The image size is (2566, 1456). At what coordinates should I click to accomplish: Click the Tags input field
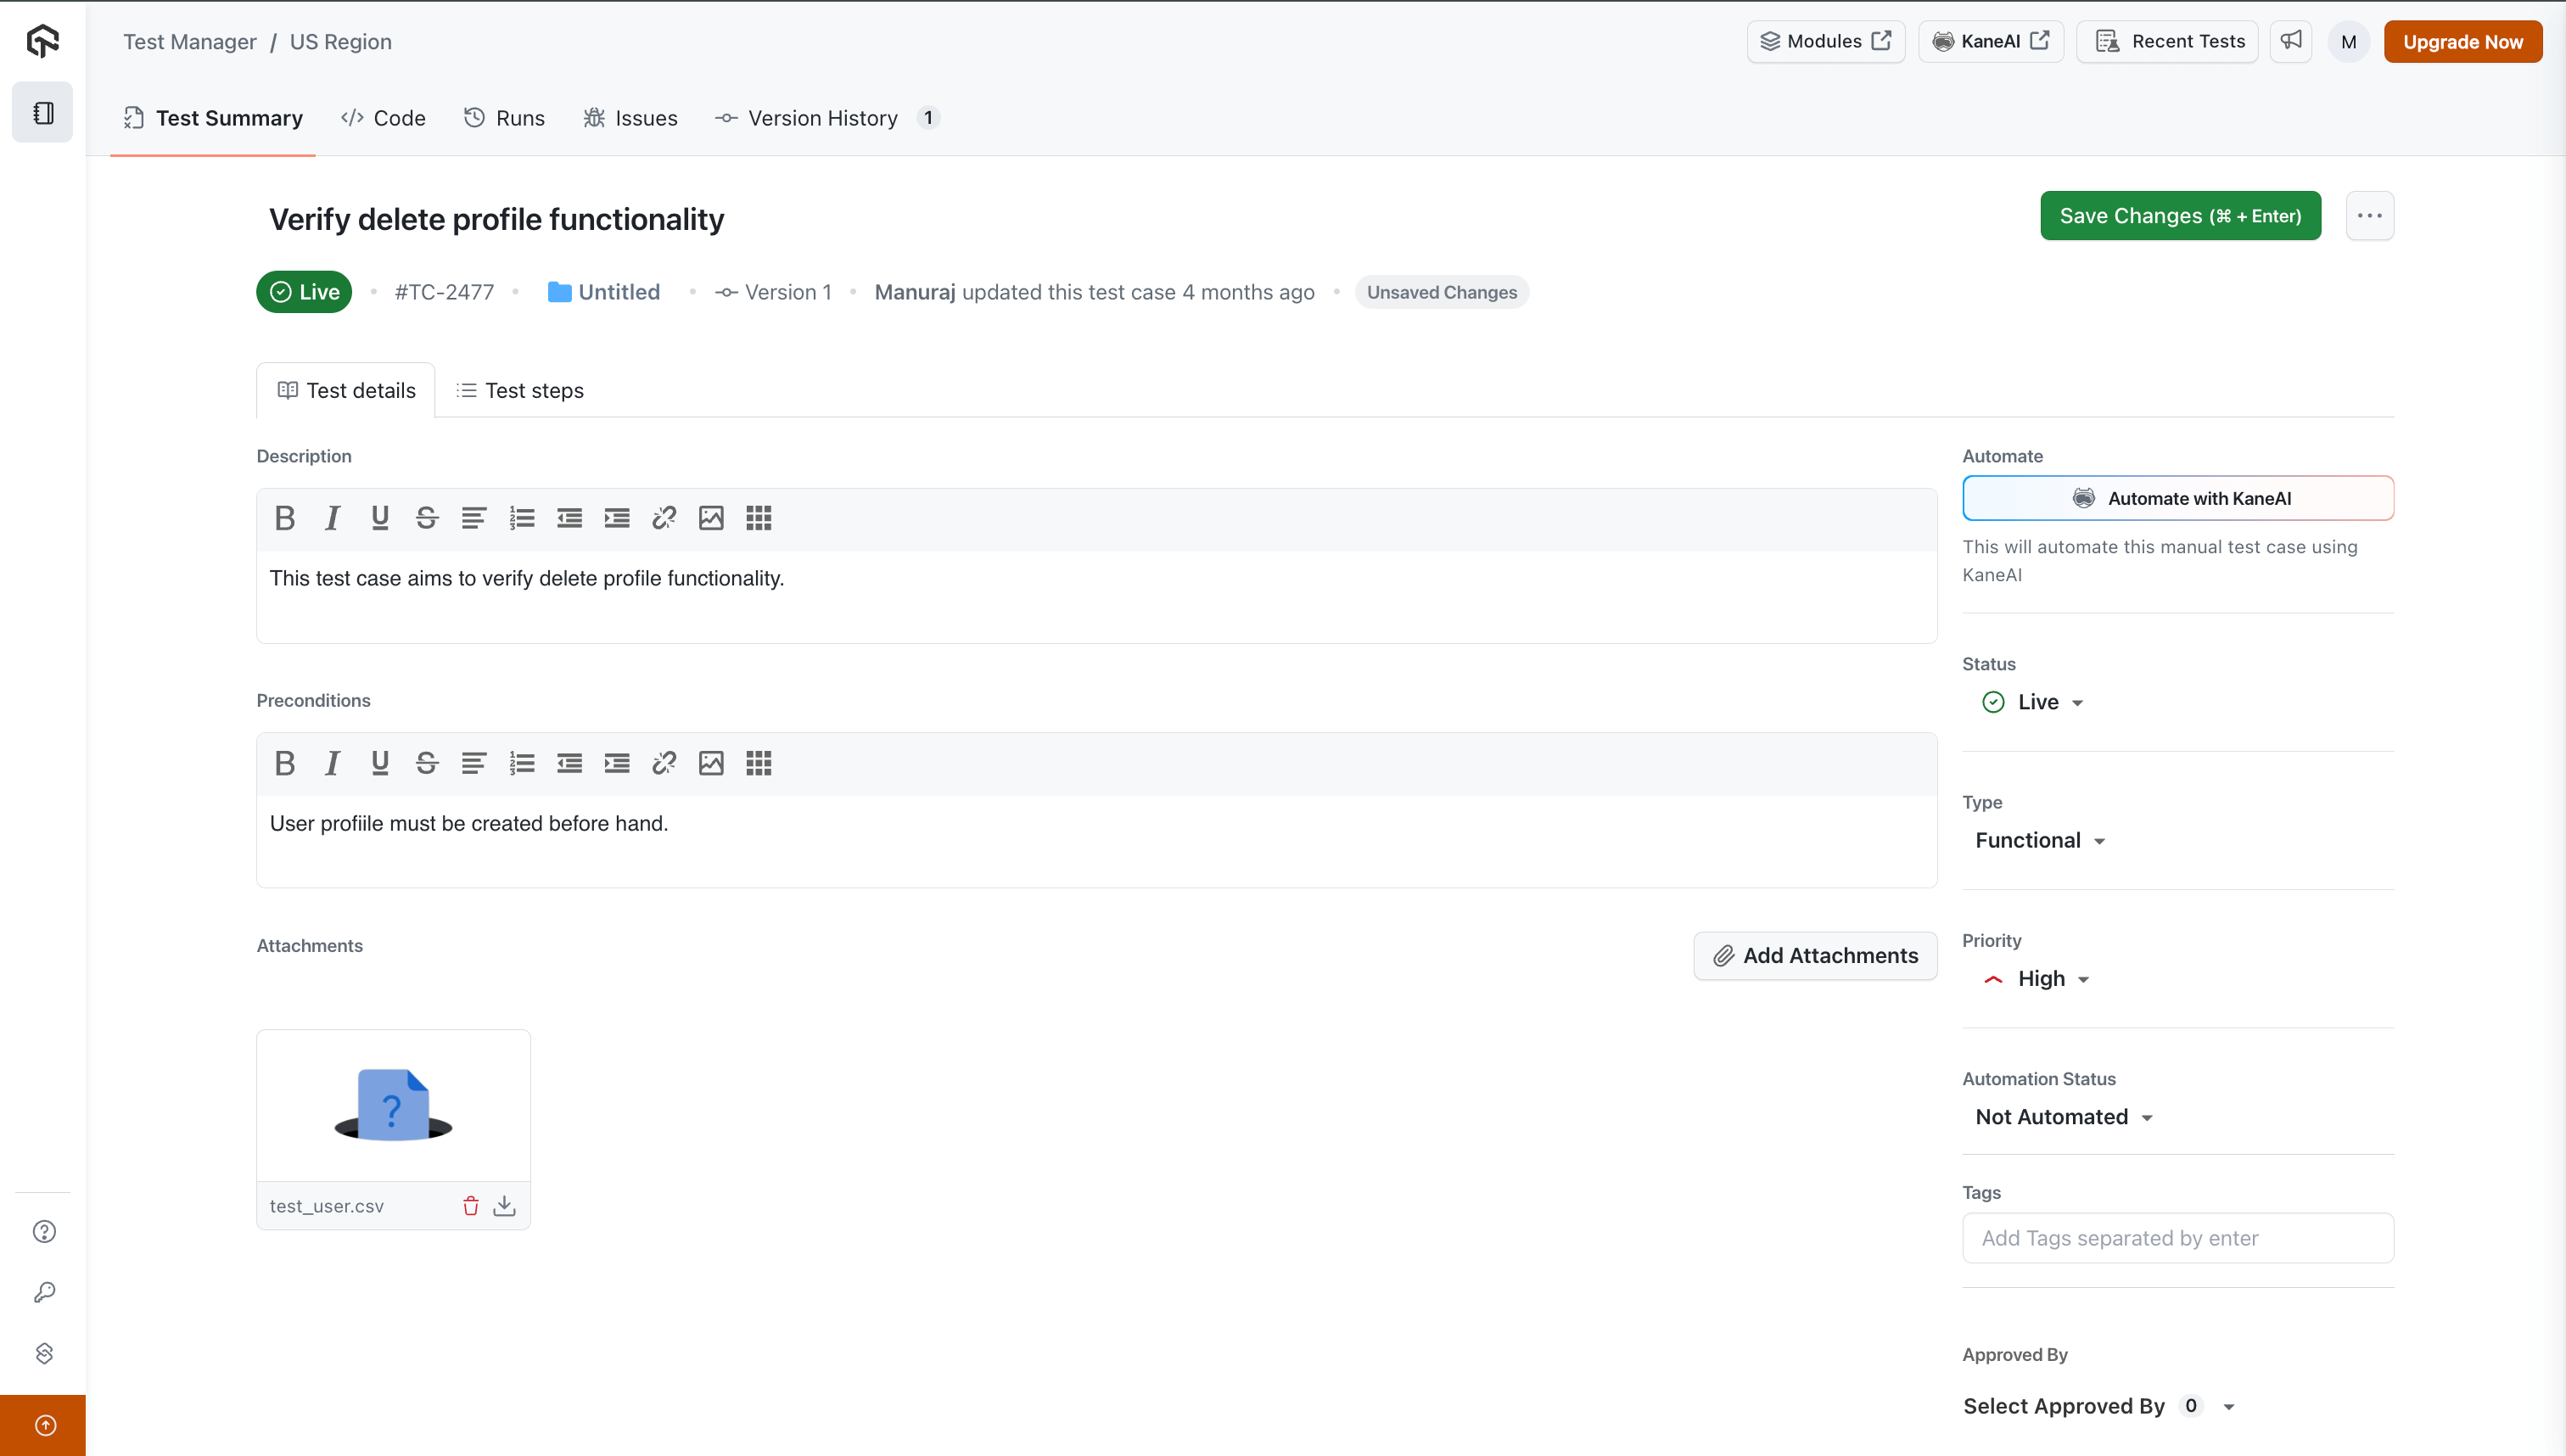[2178, 1238]
